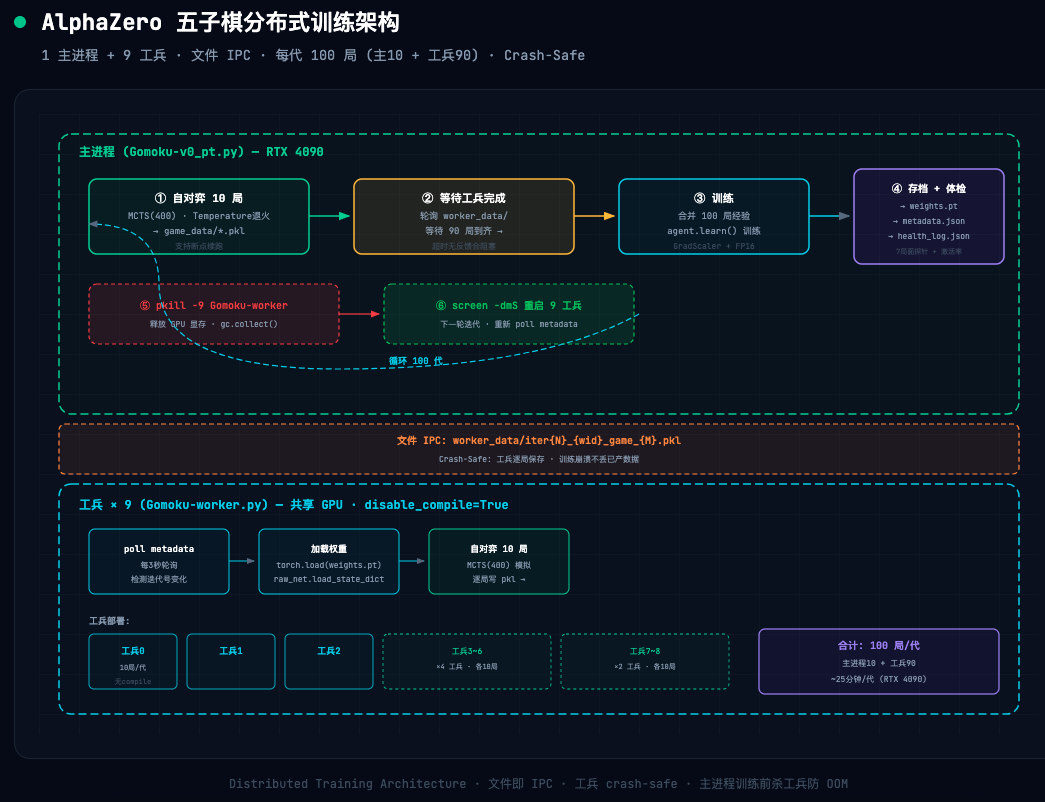The image size is (1045, 802).
Task: Select the text "×4 工兵 · 各10局"
Action: coord(467,667)
